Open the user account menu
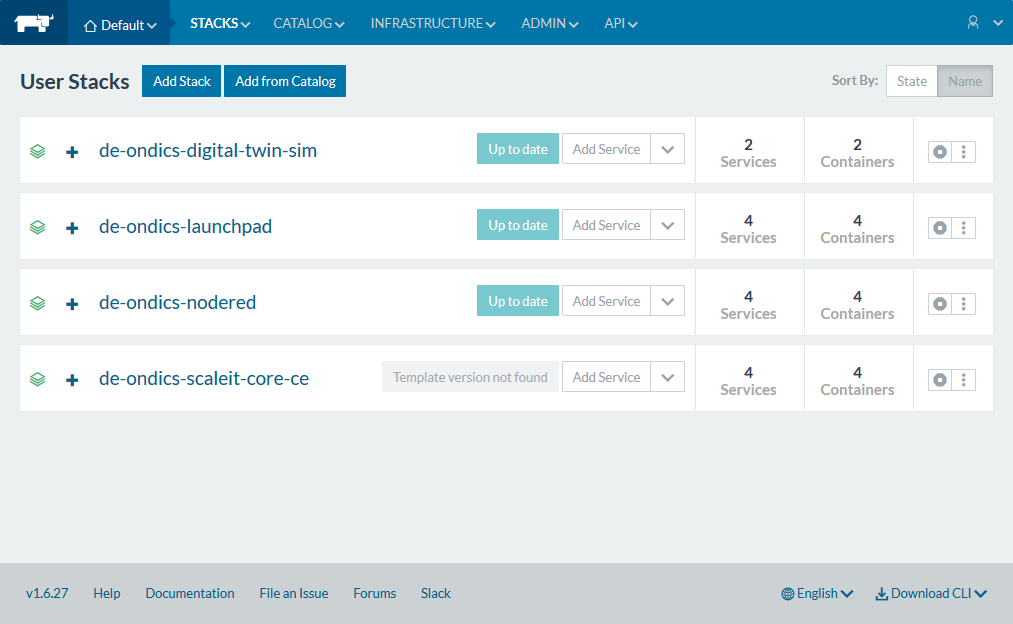1013x624 pixels. [973, 23]
